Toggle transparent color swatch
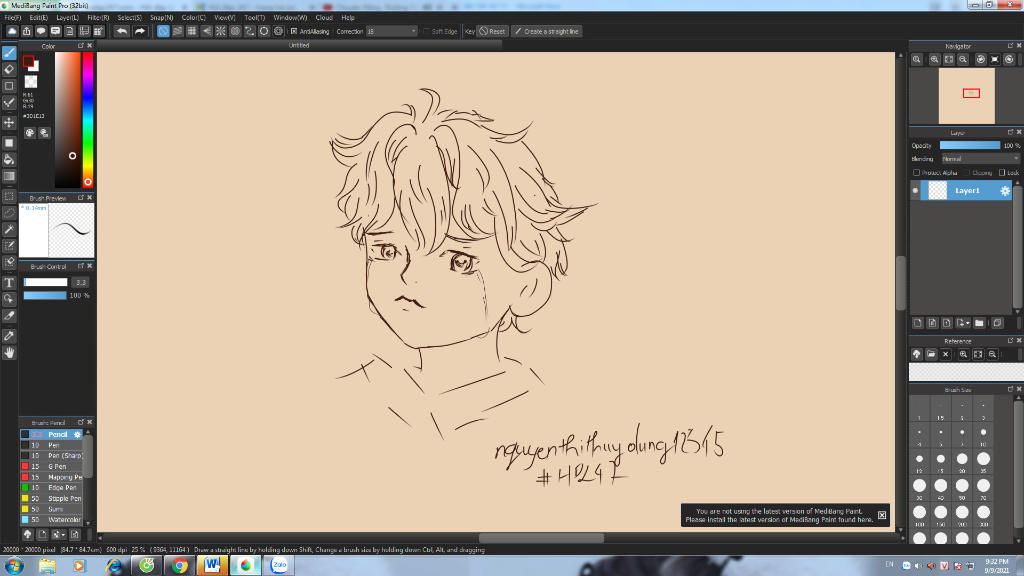This screenshot has height=576, width=1024. (x=31, y=82)
